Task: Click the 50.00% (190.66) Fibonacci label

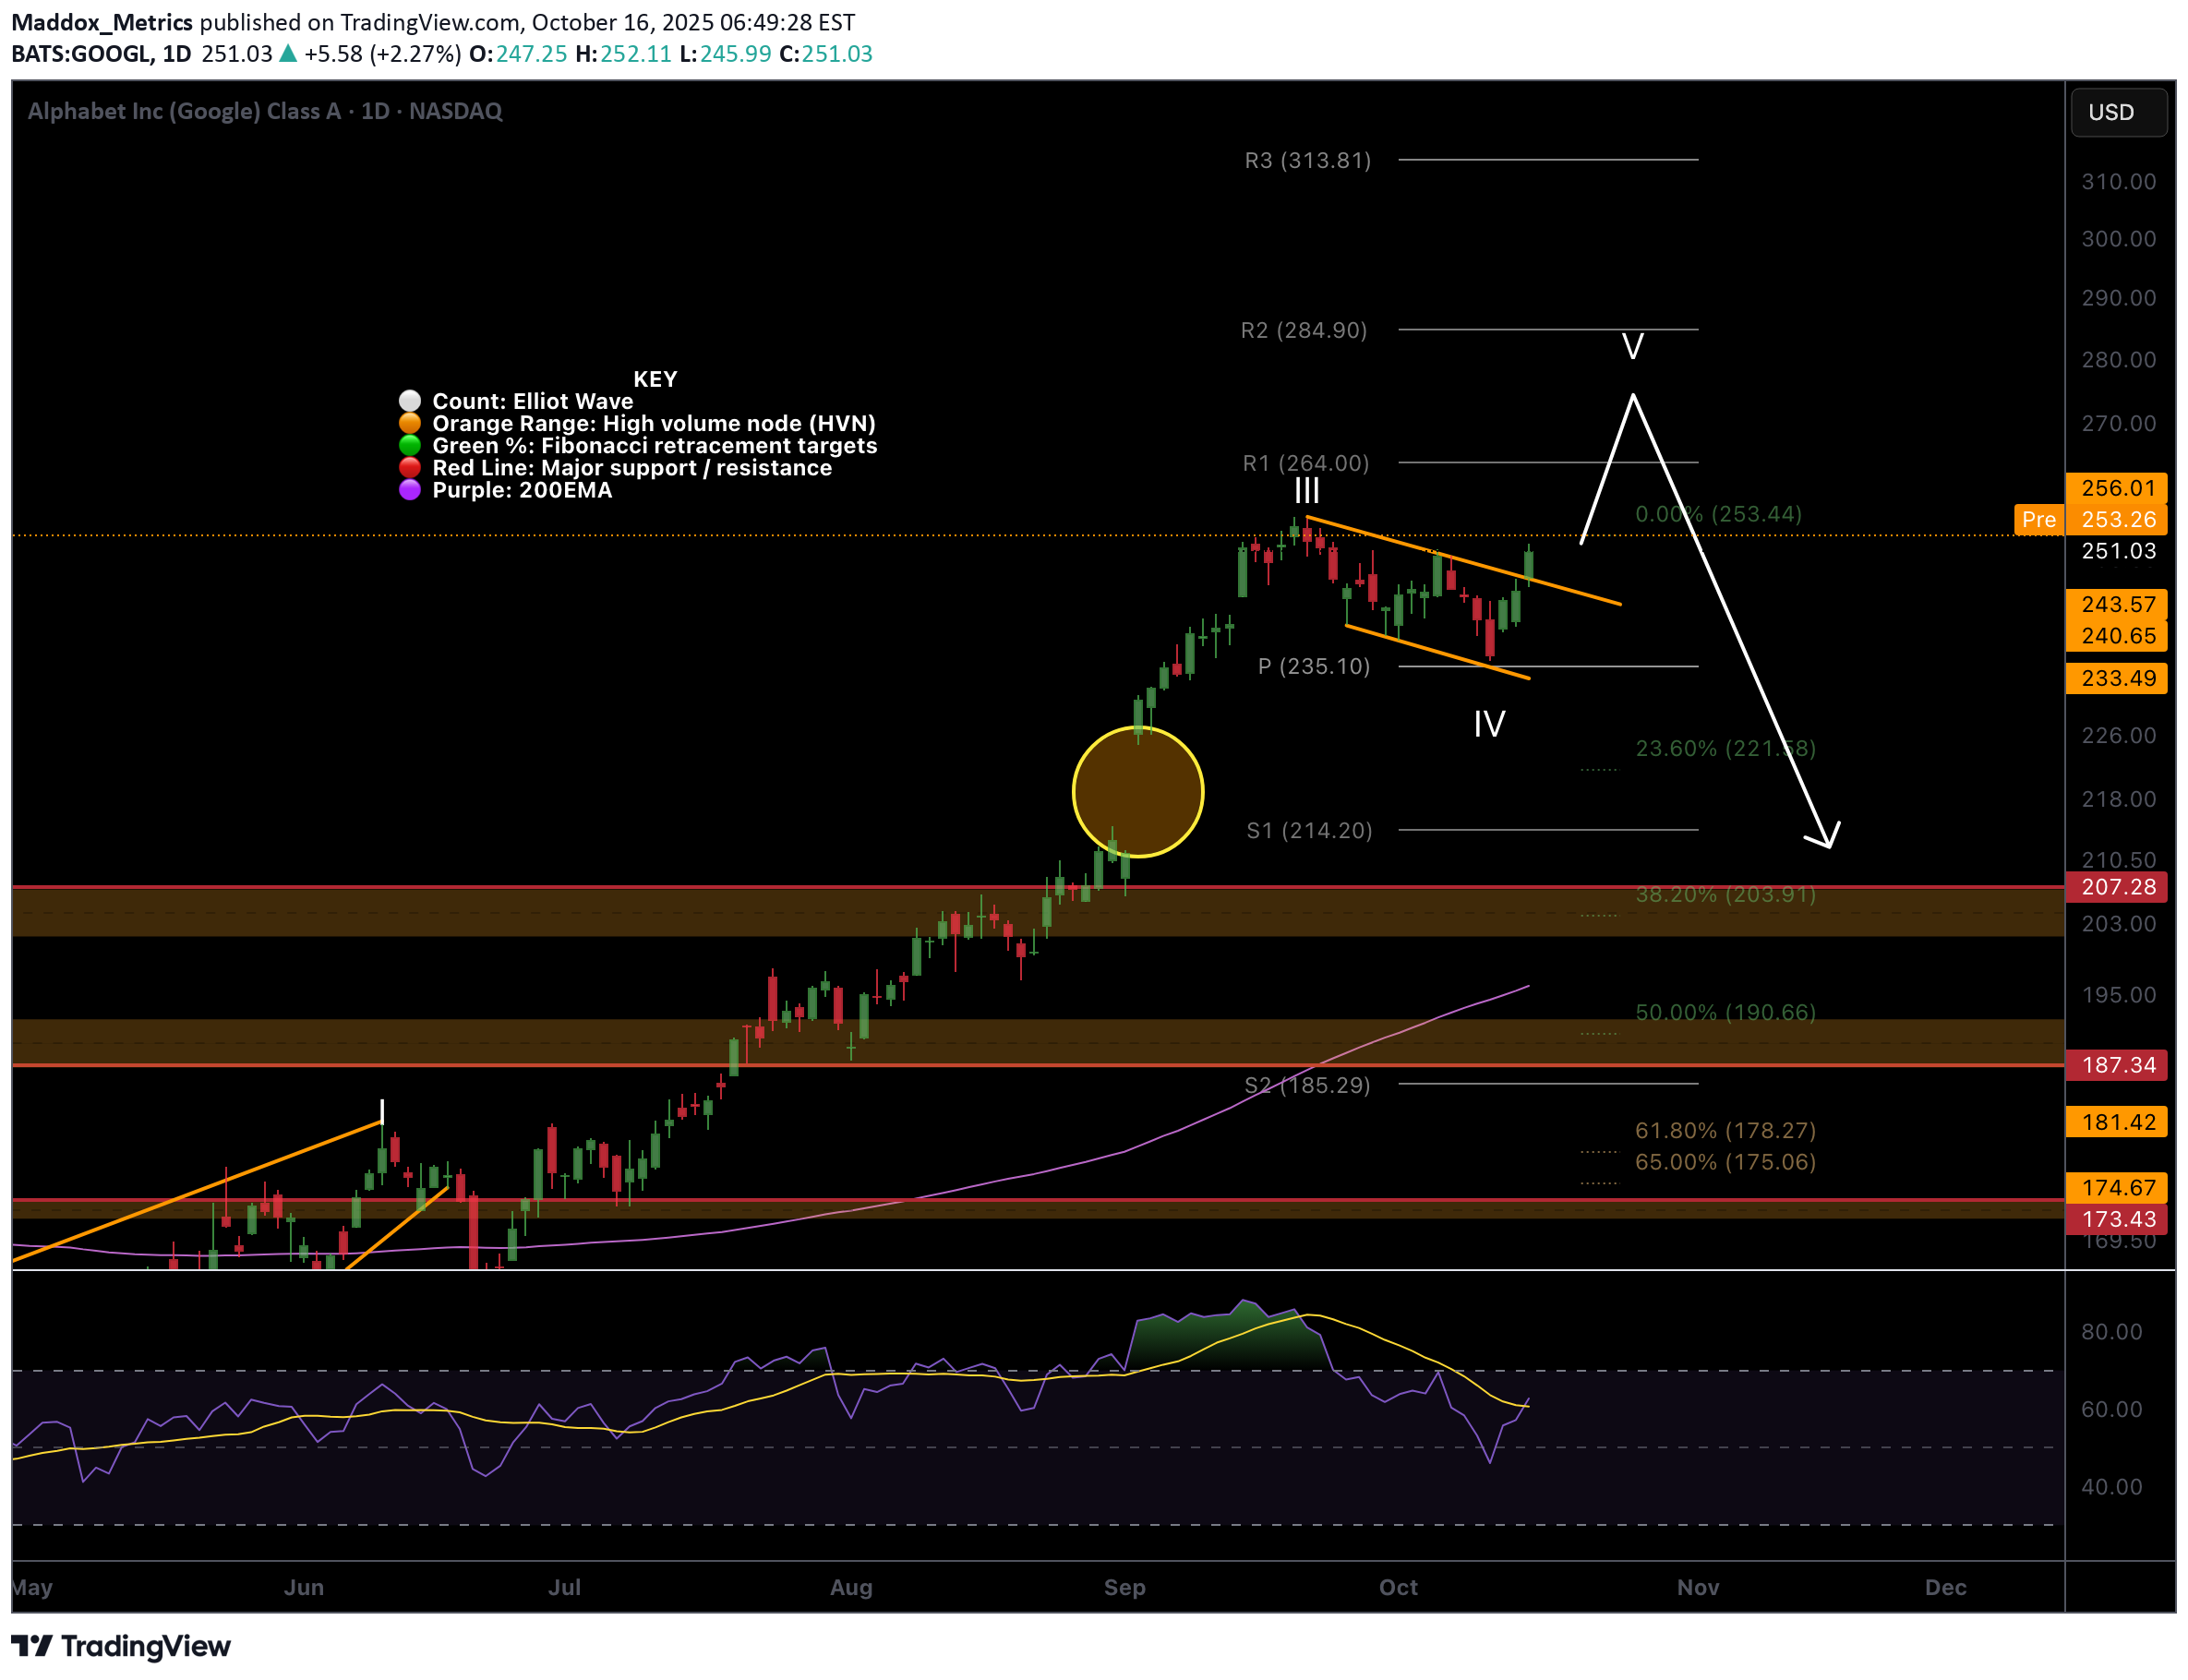Action: [x=1725, y=1012]
